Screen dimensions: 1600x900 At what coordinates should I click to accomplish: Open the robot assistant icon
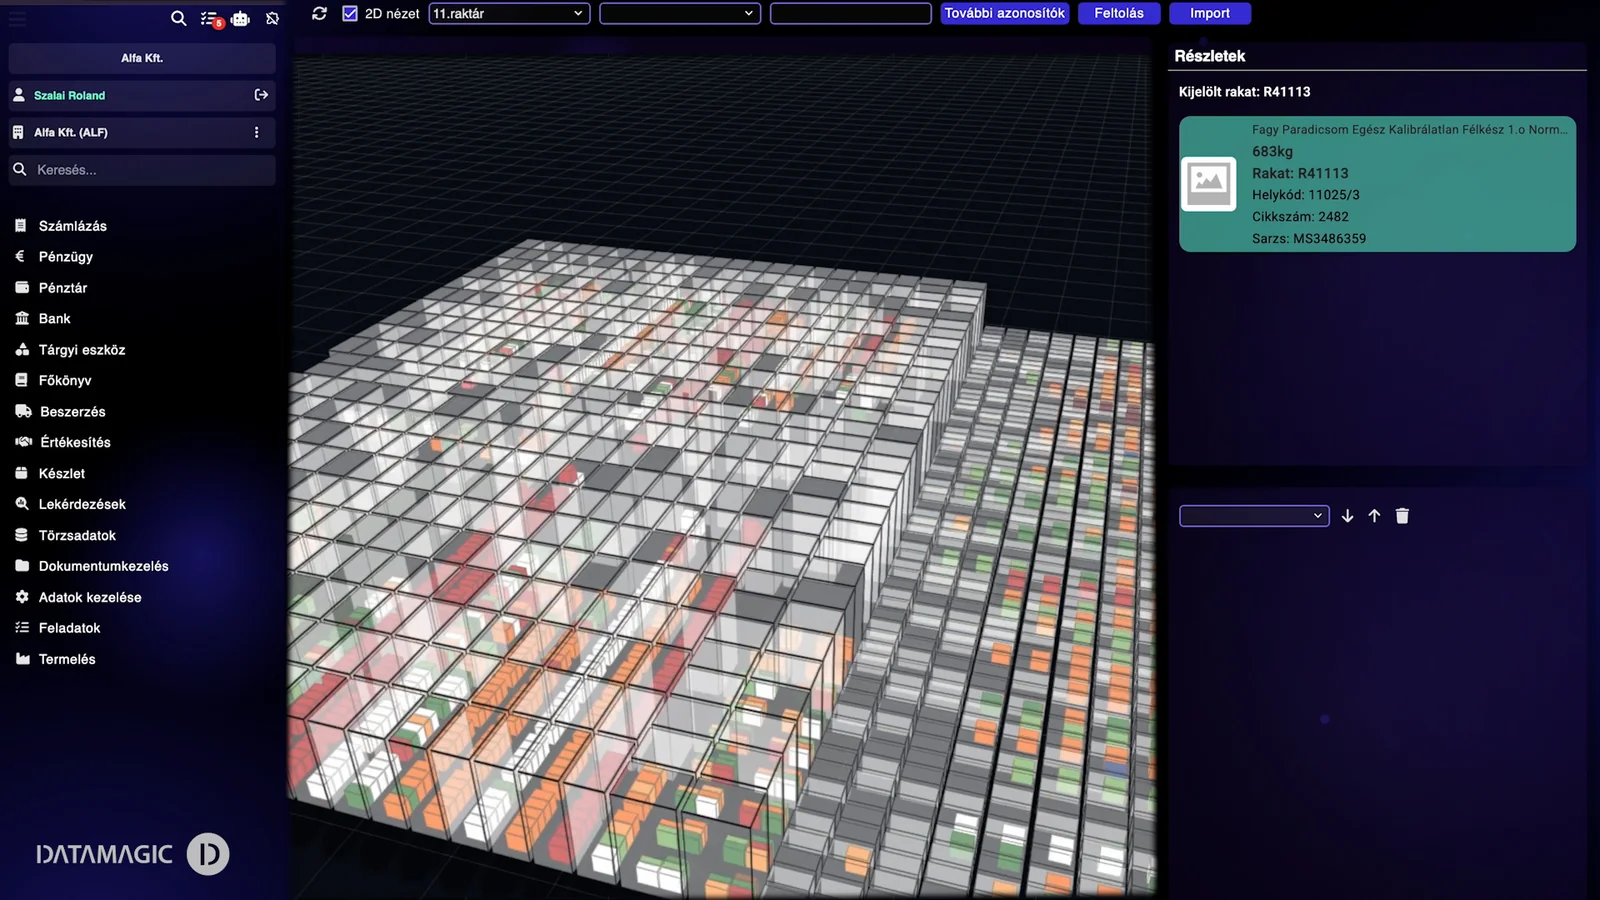[x=240, y=18]
